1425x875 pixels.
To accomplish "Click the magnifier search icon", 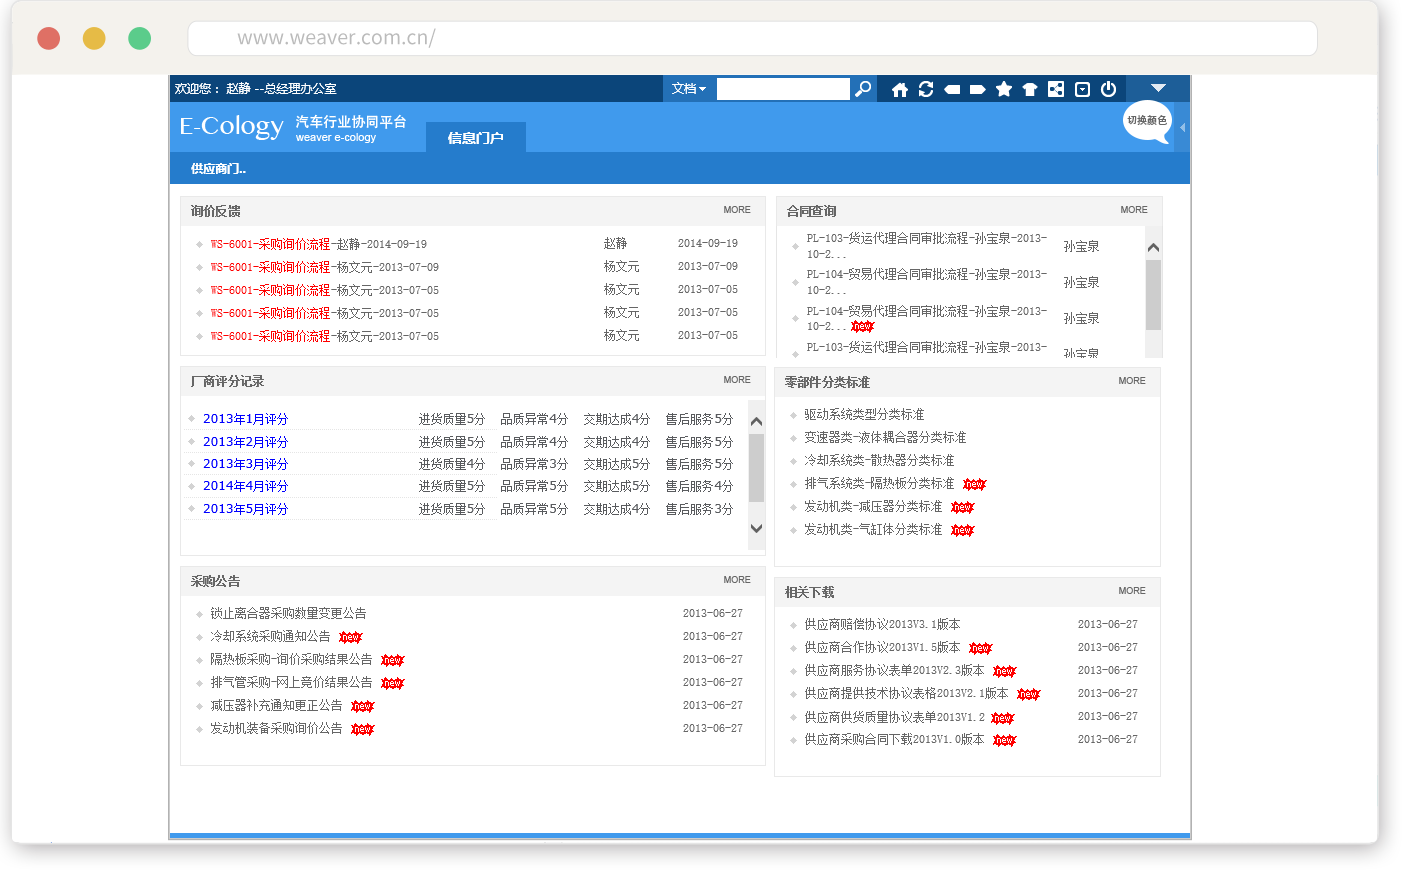I will click(863, 89).
